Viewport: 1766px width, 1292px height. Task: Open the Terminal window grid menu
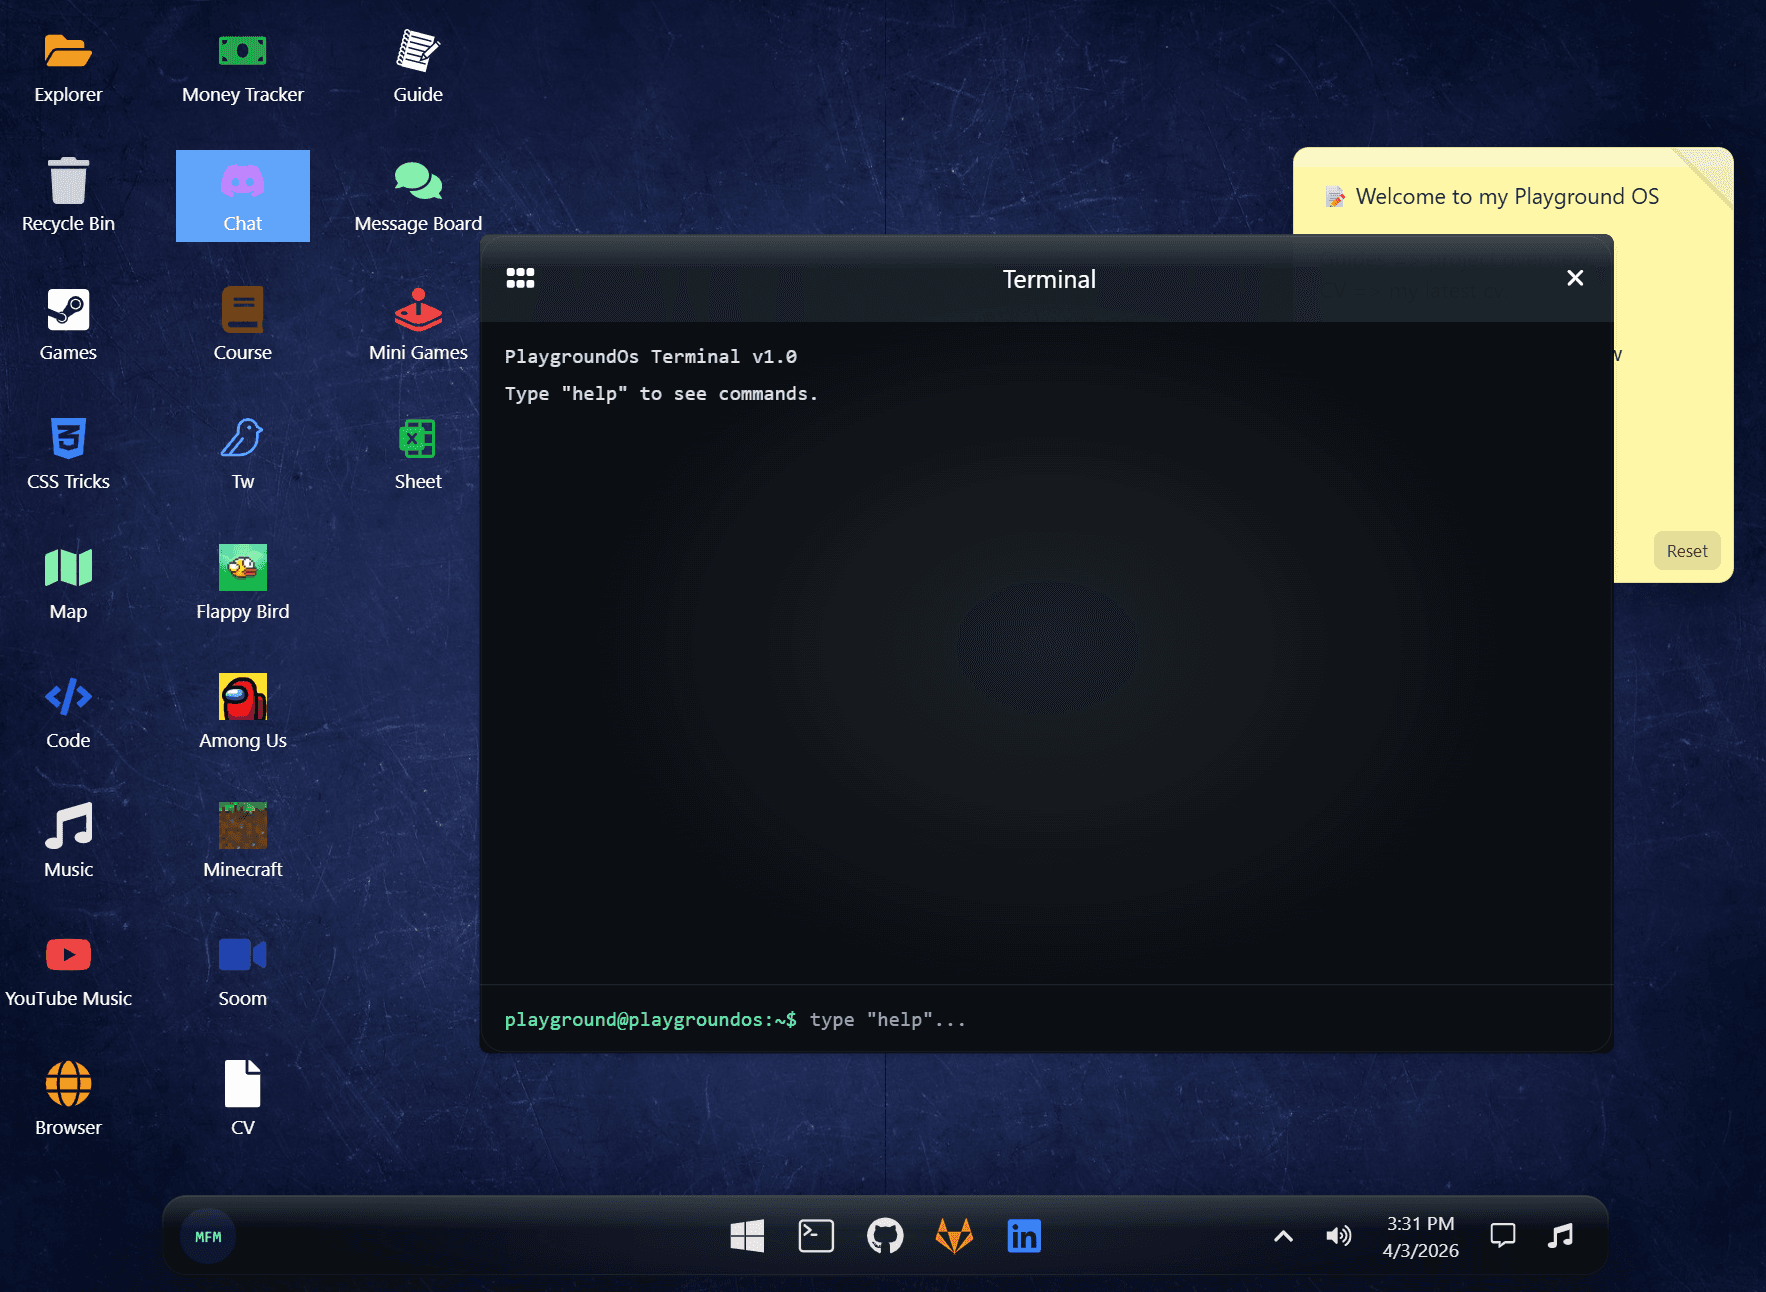coord(520,278)
